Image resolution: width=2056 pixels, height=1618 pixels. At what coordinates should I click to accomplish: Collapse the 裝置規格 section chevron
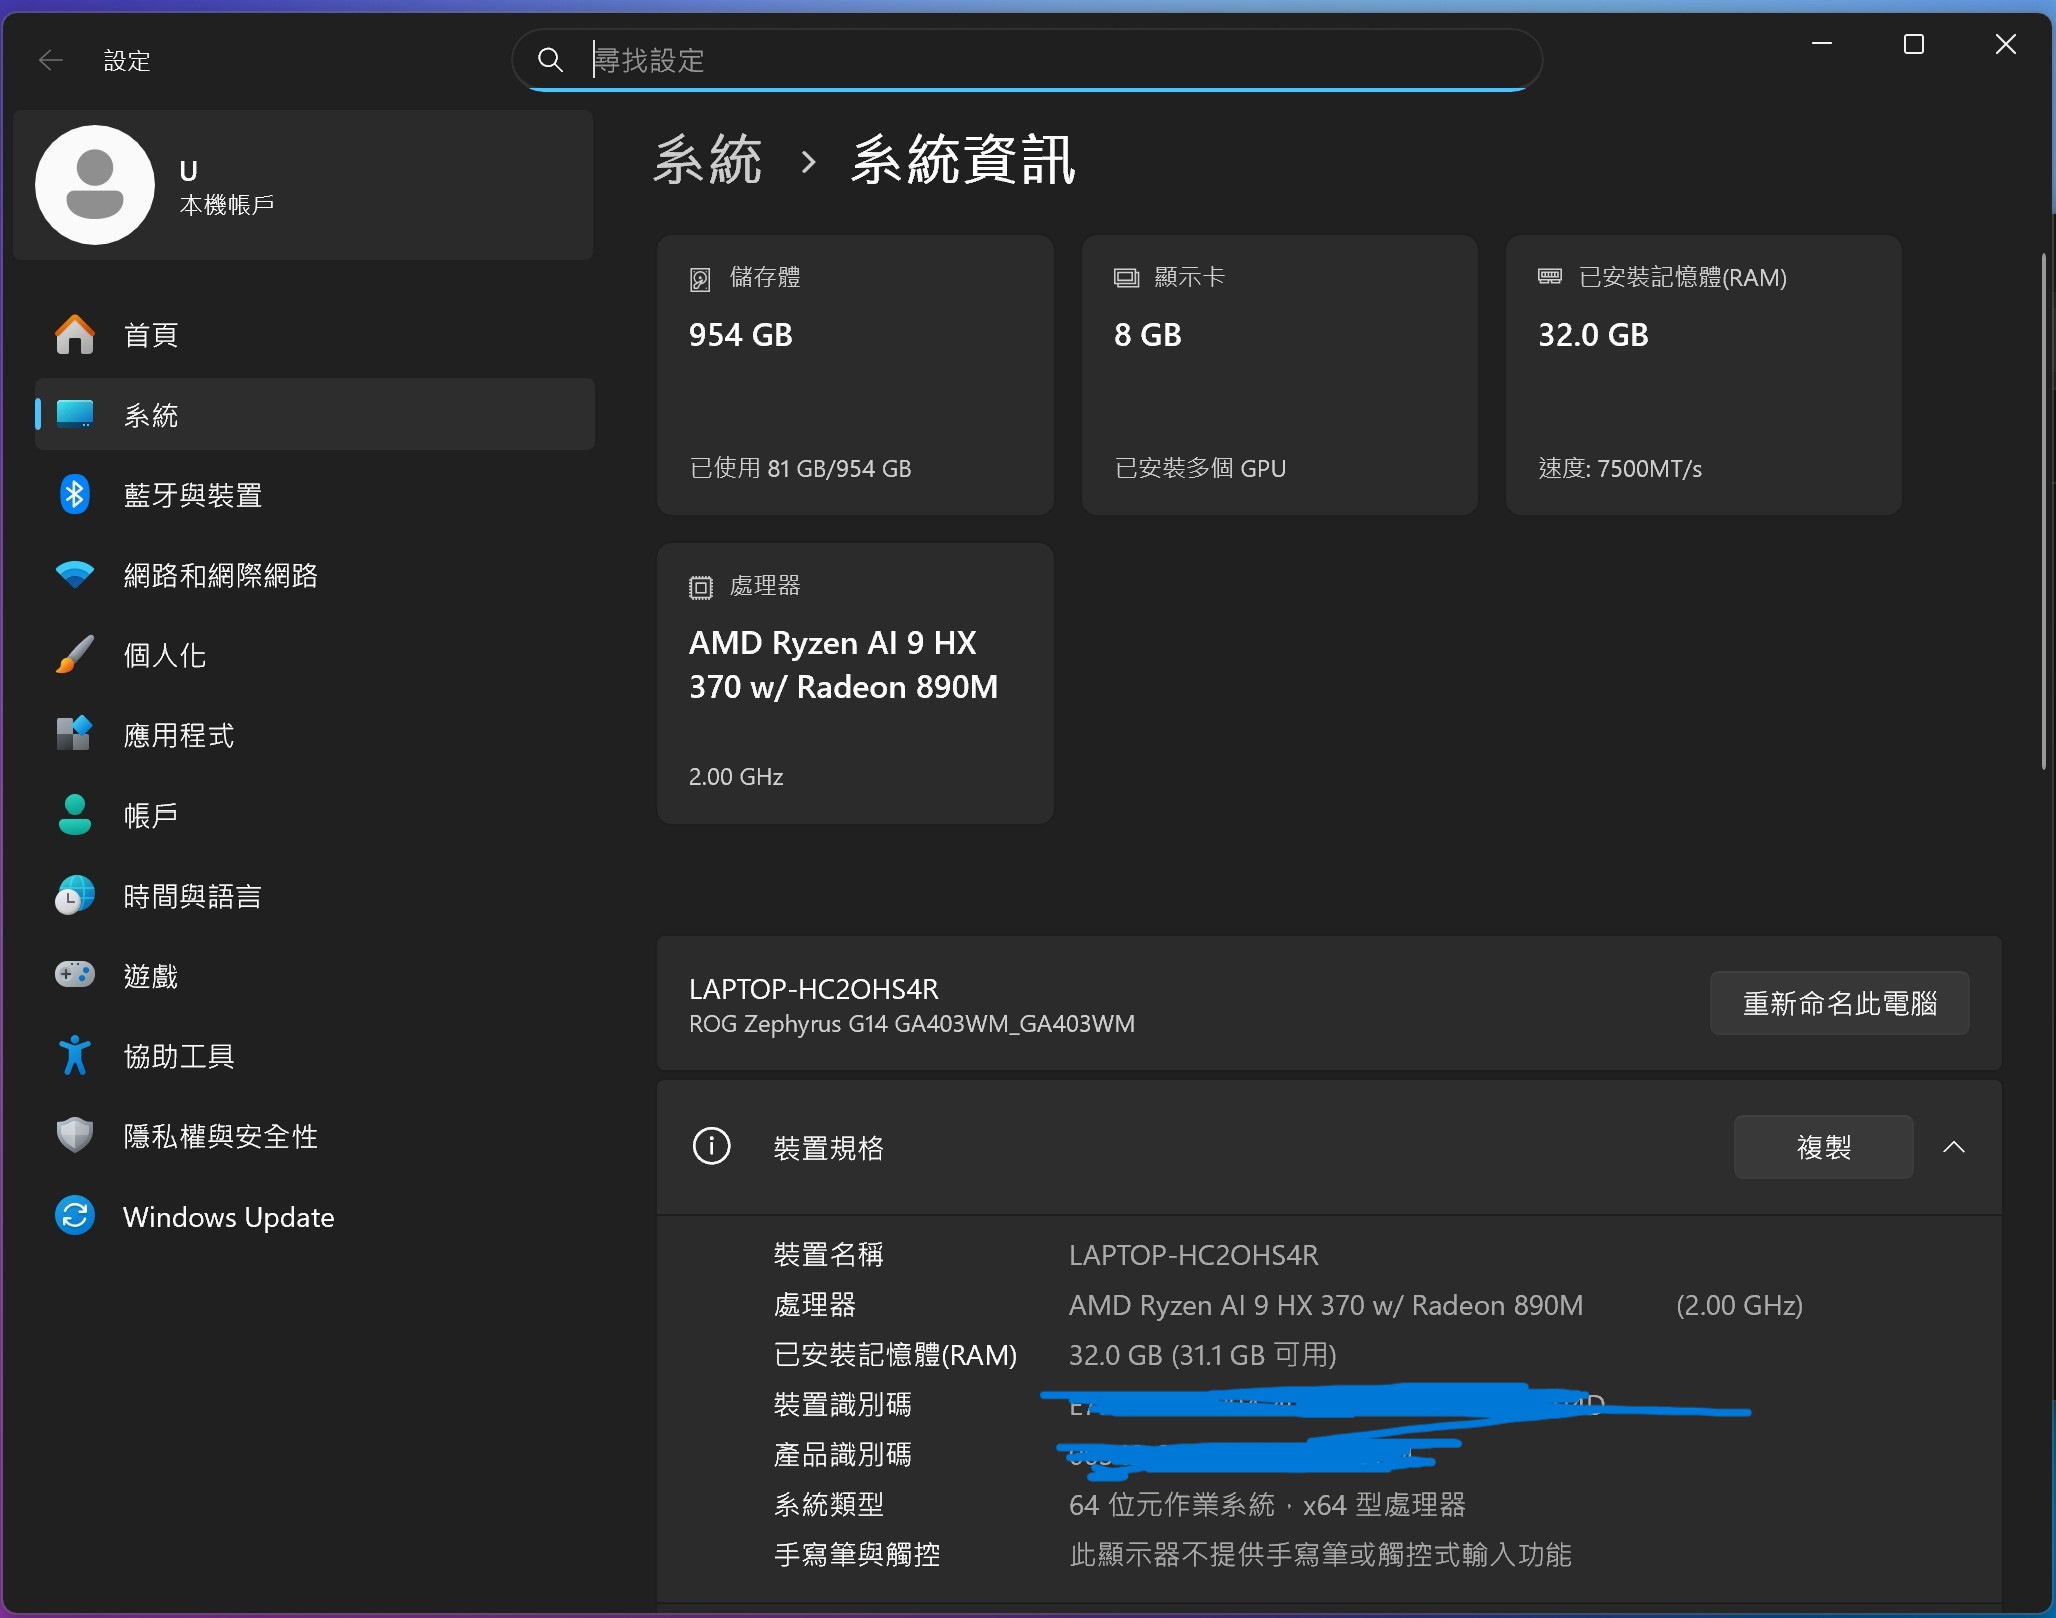click(x=1953, y=1147)
